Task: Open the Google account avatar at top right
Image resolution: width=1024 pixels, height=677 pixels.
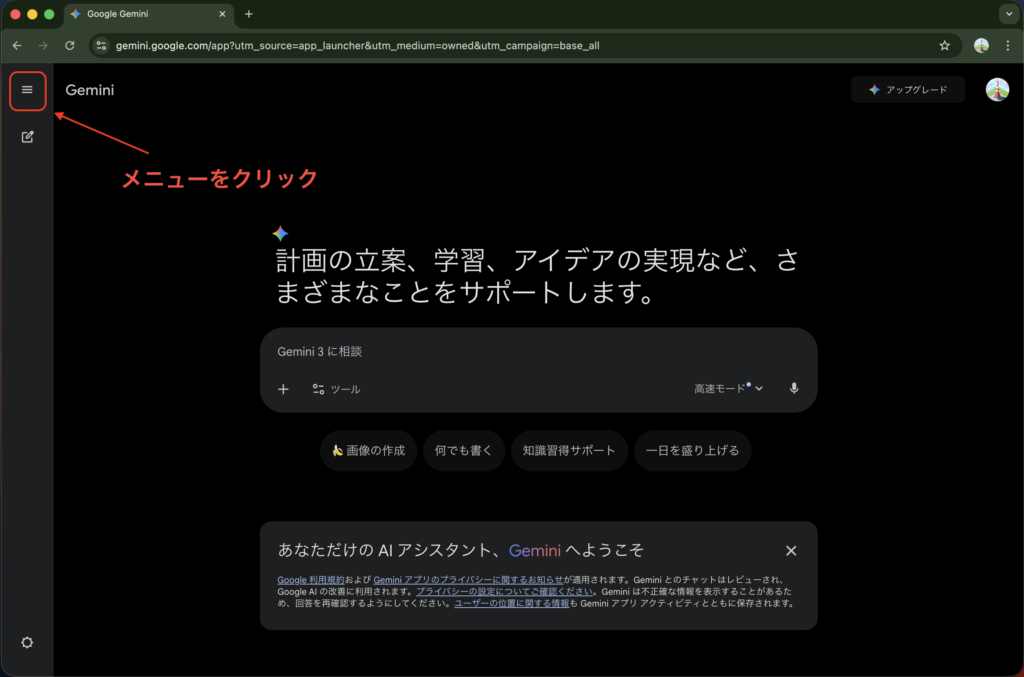Action: point(996,90)
